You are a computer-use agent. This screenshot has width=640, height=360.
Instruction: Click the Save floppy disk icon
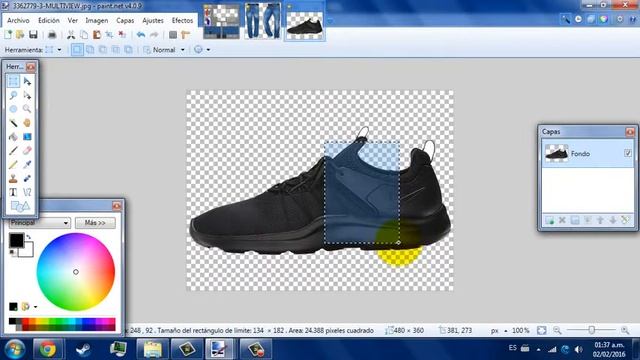point(33,35)
